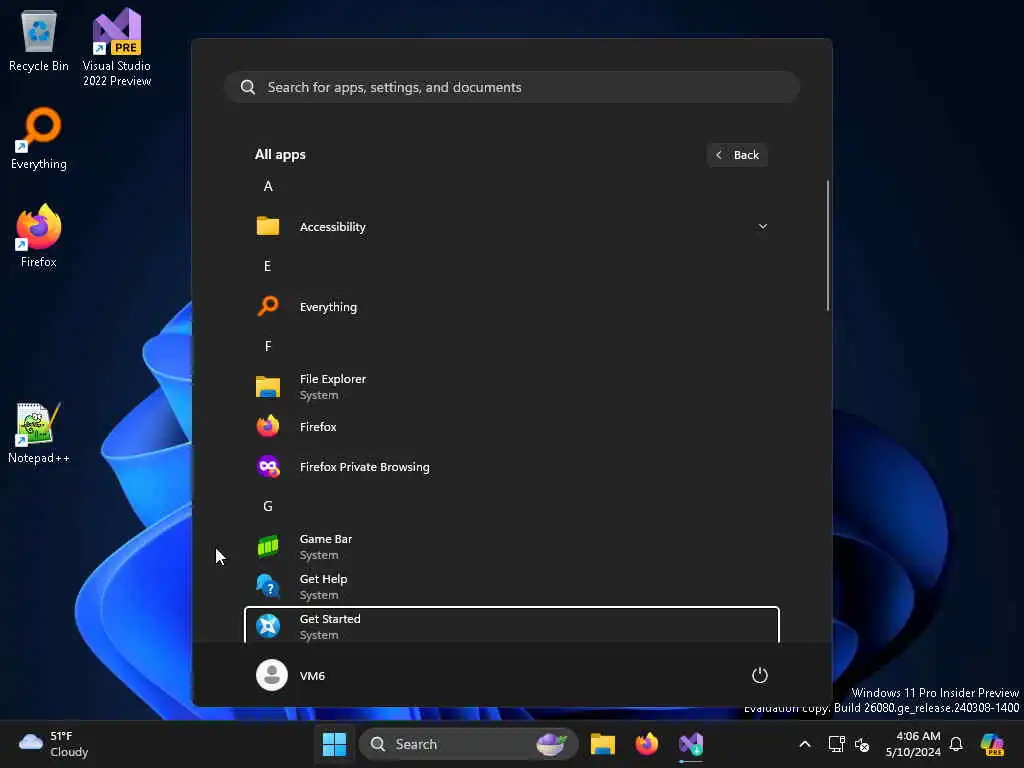Open Visual Studio from the taskbar
The image size is (1024, 768).
[x=691, y=744]
